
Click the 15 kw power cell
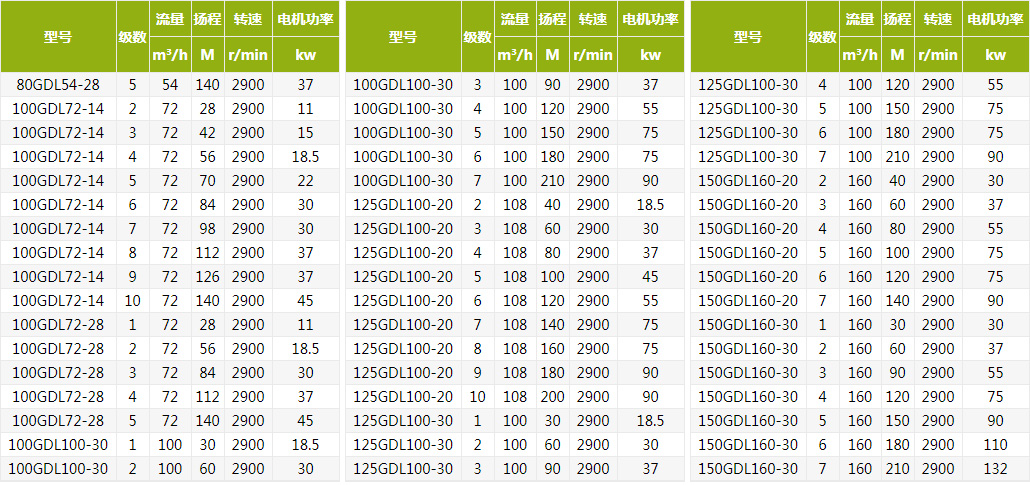click(306, 133)
